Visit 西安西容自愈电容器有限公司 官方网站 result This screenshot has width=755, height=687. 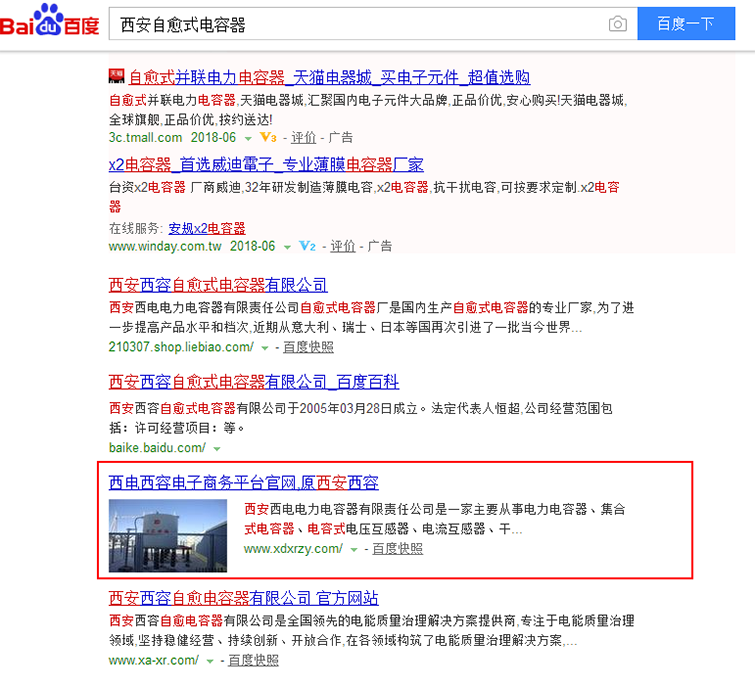[x=244, y=598]
